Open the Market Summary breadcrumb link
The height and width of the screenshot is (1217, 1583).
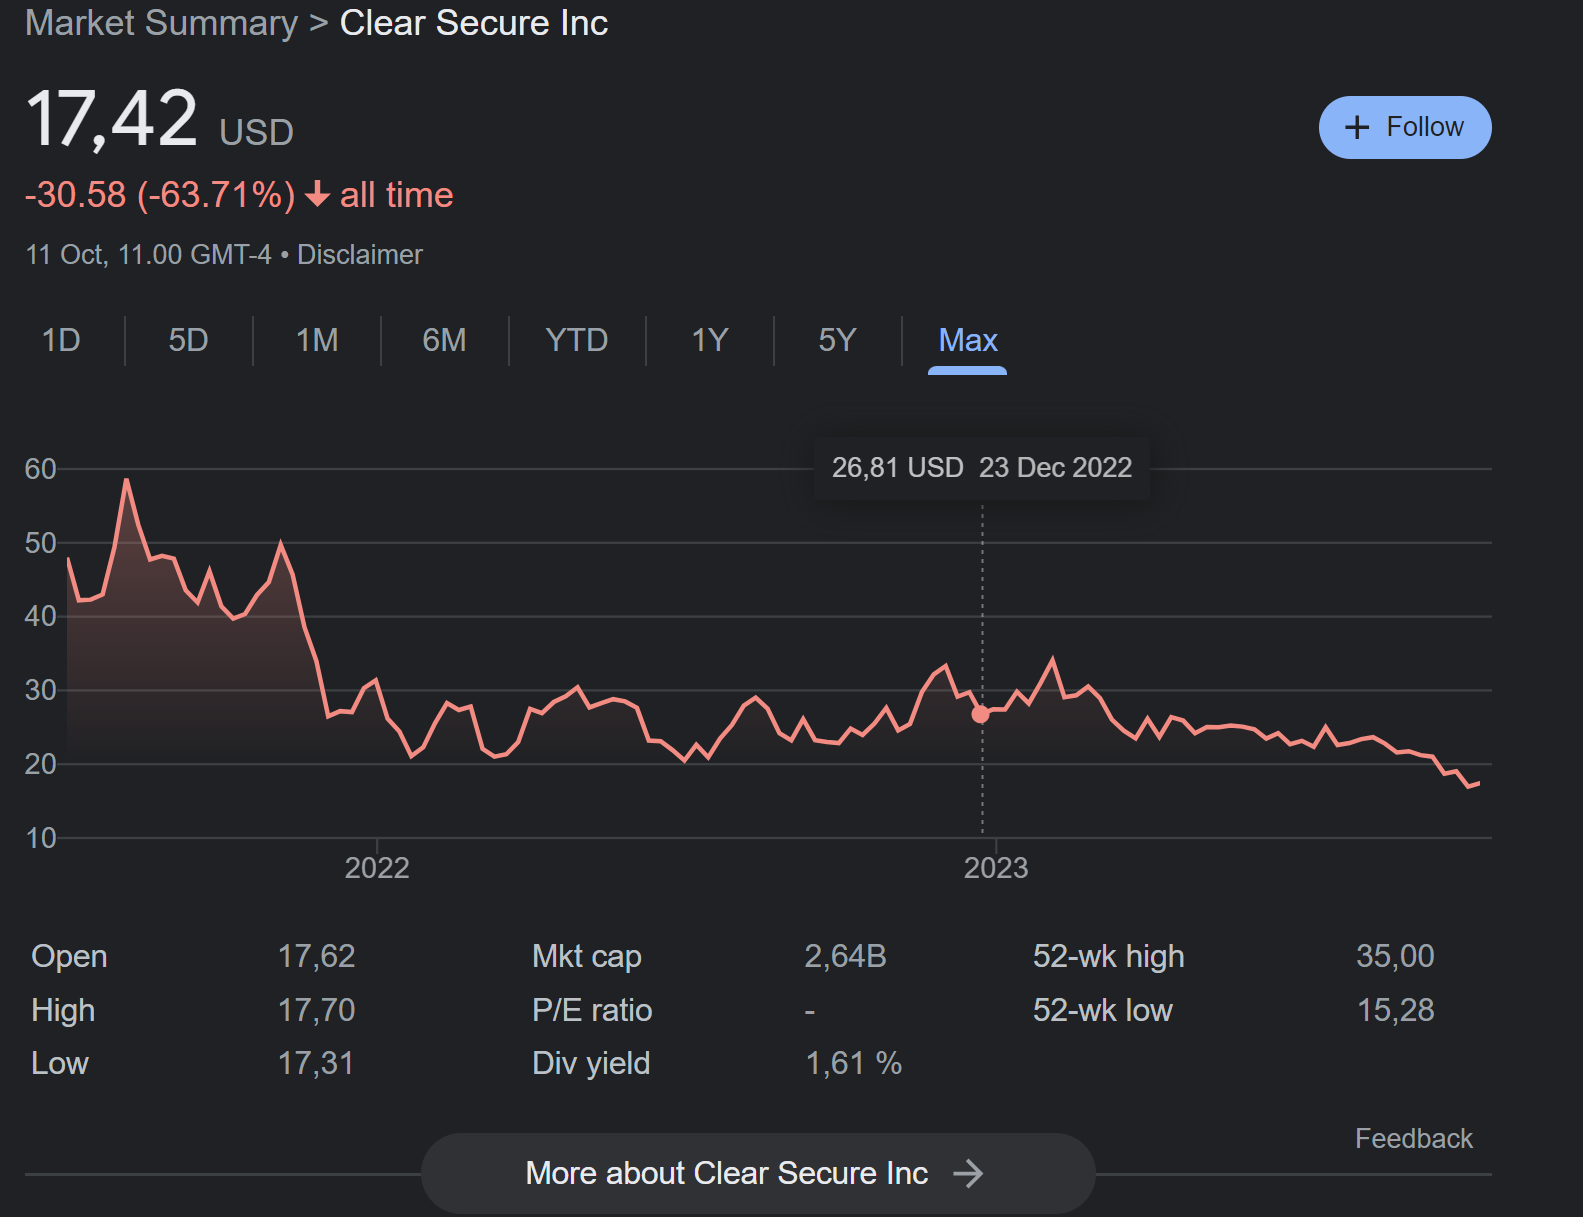click(161, 23)
